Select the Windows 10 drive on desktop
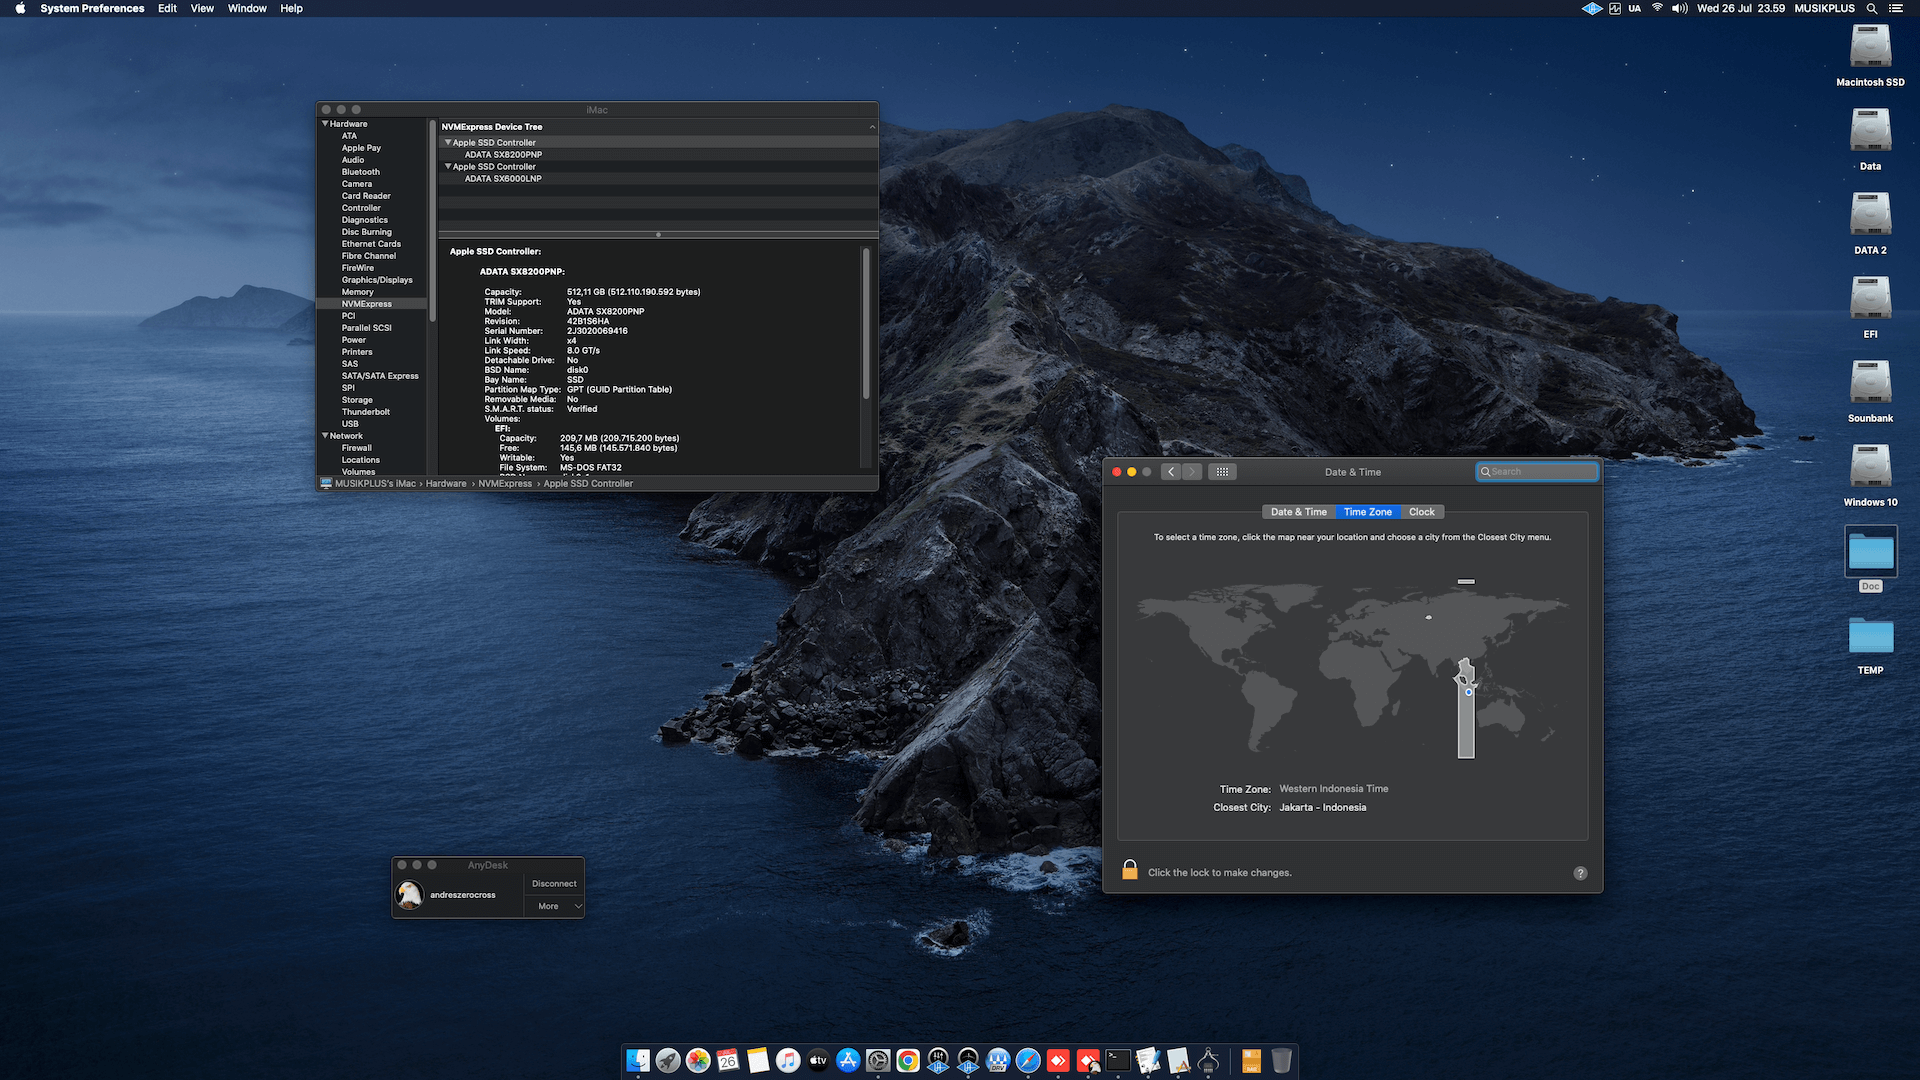The height and width of the screenshot is (1080, 1920). (1870, 467)
